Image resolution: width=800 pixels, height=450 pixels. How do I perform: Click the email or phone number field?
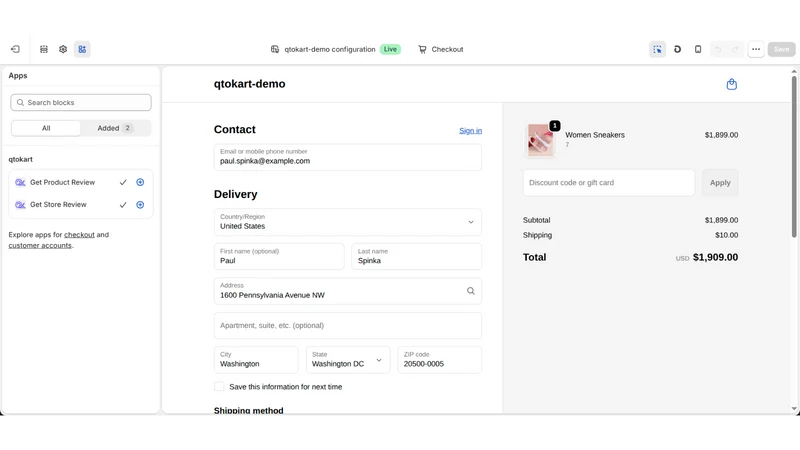tap(347, 157)
